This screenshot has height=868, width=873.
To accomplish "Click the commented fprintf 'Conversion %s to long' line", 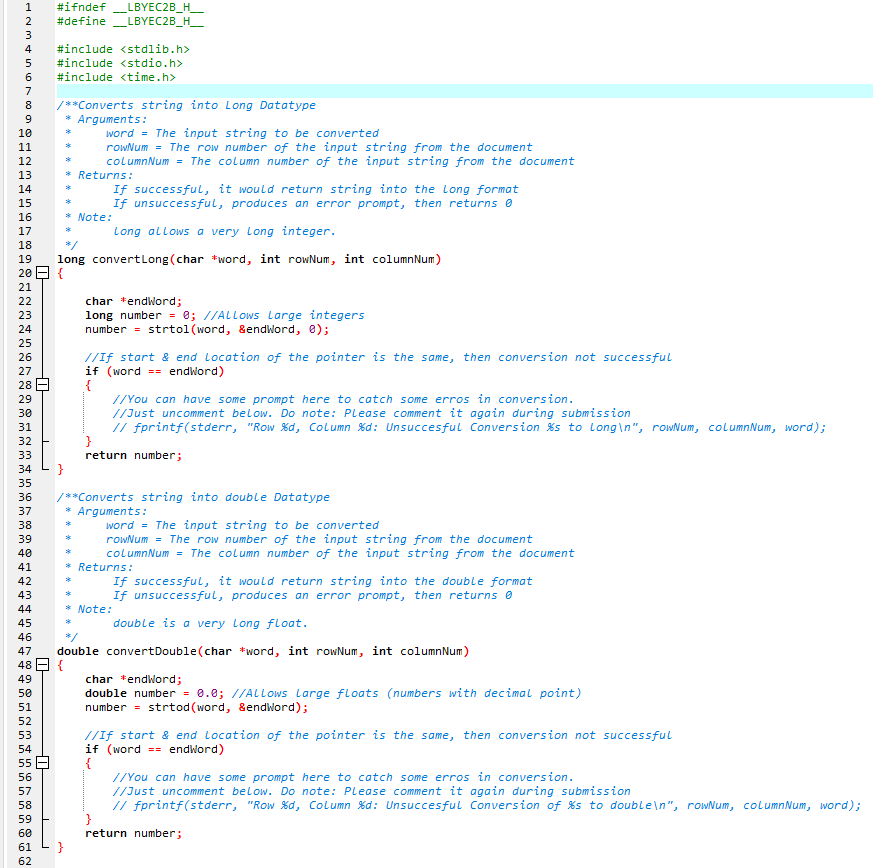I will (x=469, y=427).
